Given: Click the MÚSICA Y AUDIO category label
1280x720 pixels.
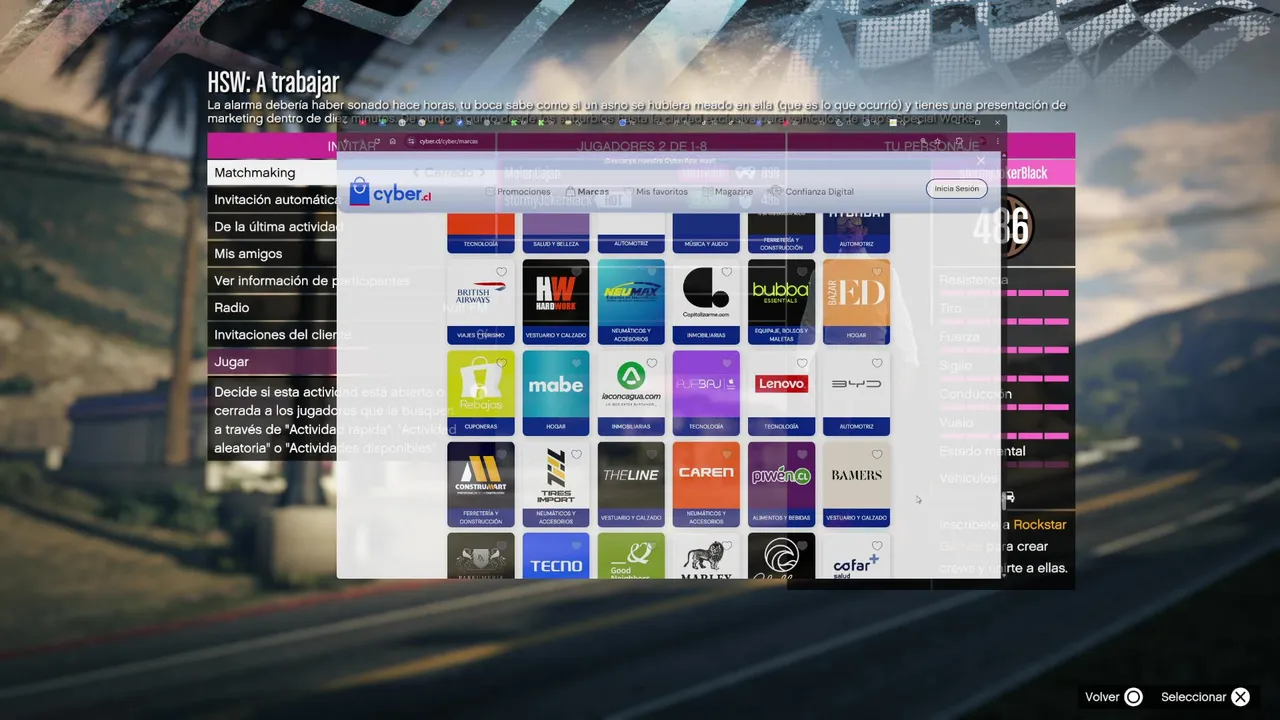Looking at the screenshot, I should [706, 244].
